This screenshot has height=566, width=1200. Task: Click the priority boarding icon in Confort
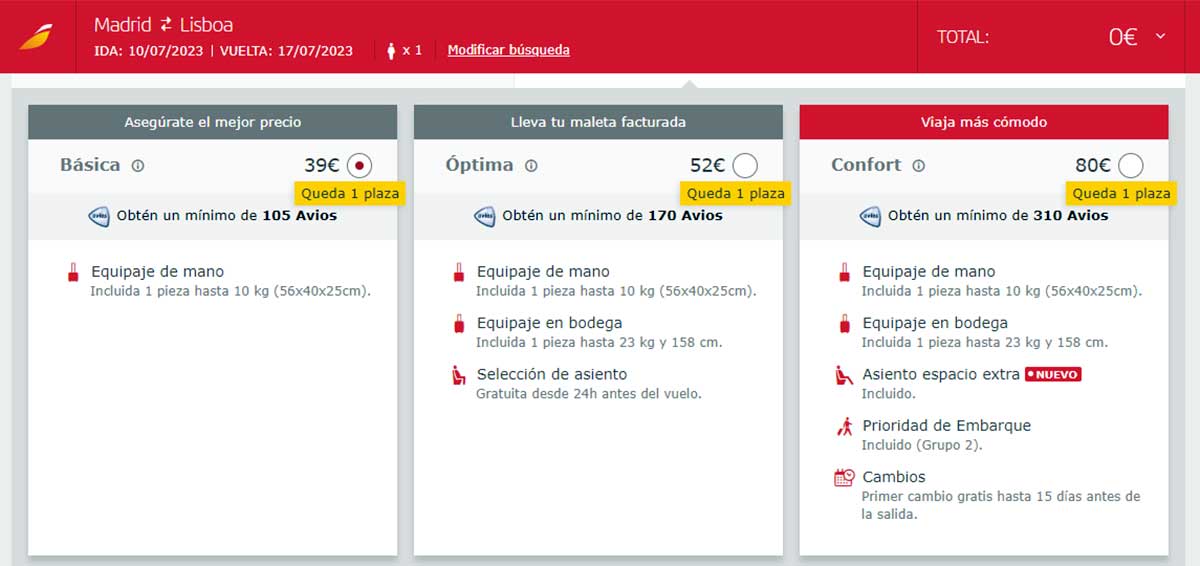point(844,427)
